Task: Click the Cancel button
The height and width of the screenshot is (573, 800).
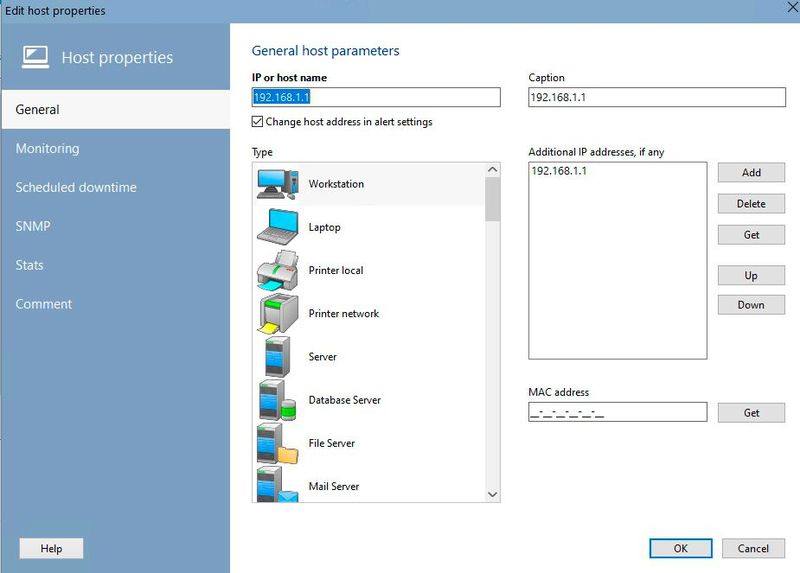Action: pos(753,549)
